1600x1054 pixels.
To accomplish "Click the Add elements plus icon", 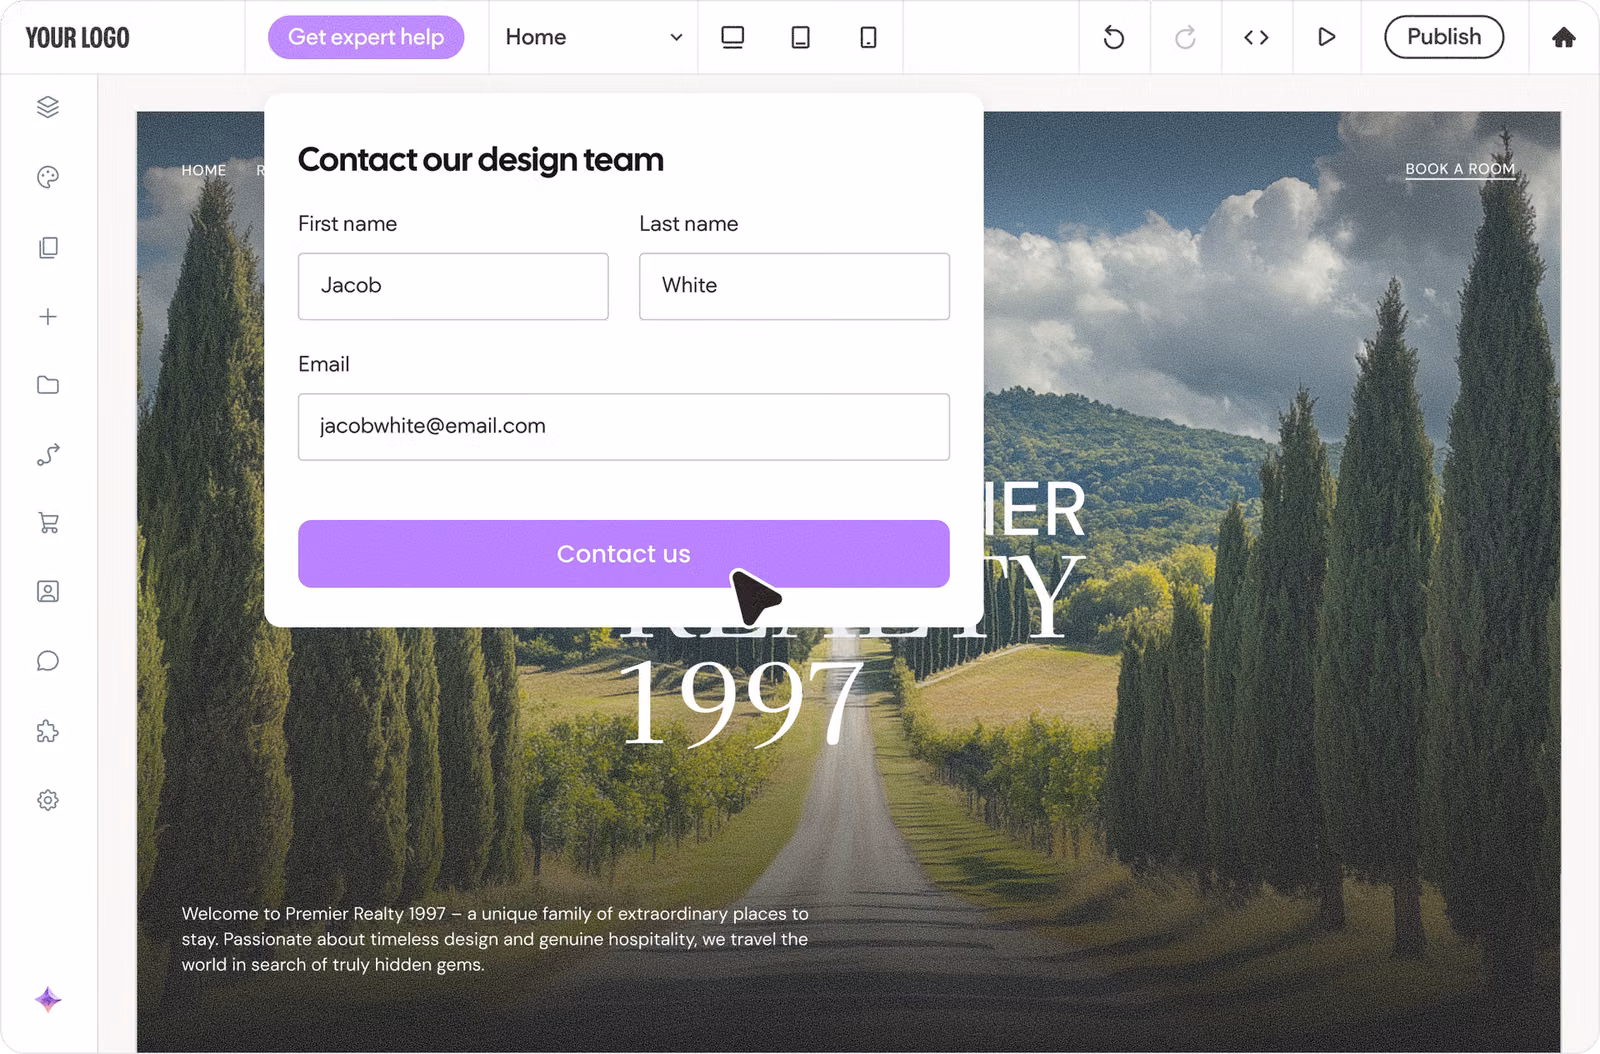I will click(48, 317).
